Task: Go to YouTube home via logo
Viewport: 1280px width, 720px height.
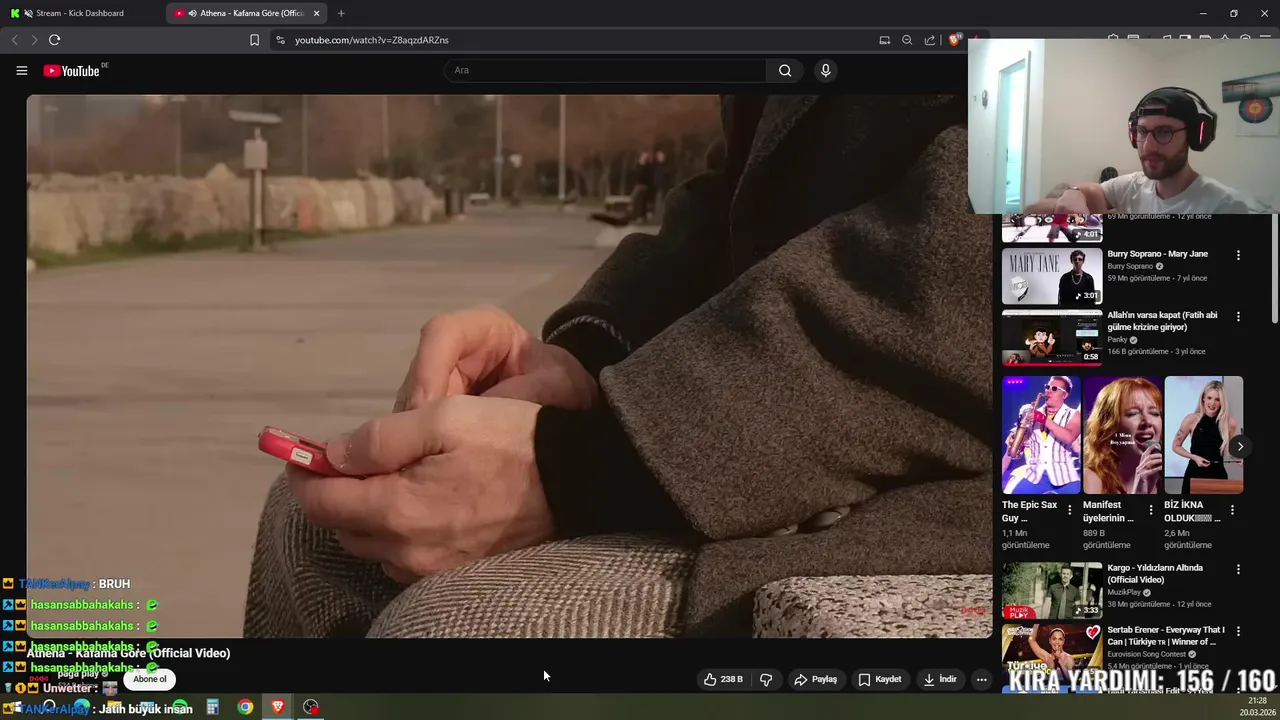Action: click(72, 71)
